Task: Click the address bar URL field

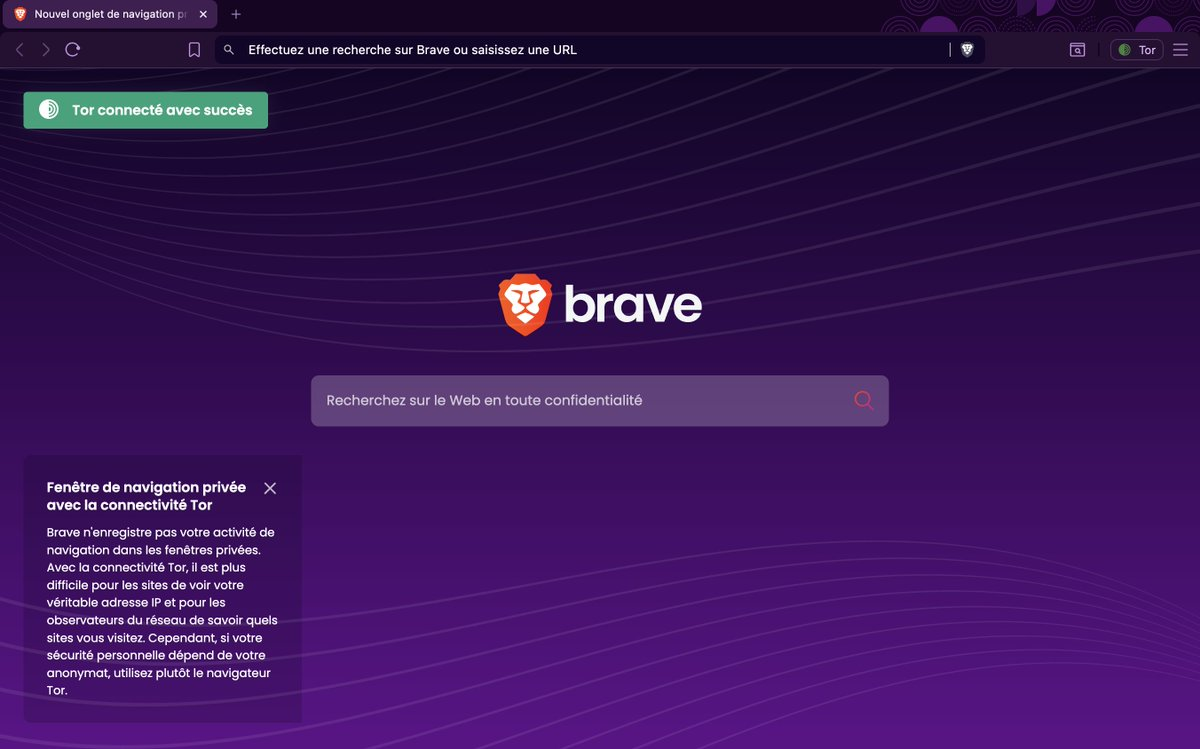Action: (x=590, y=50)
